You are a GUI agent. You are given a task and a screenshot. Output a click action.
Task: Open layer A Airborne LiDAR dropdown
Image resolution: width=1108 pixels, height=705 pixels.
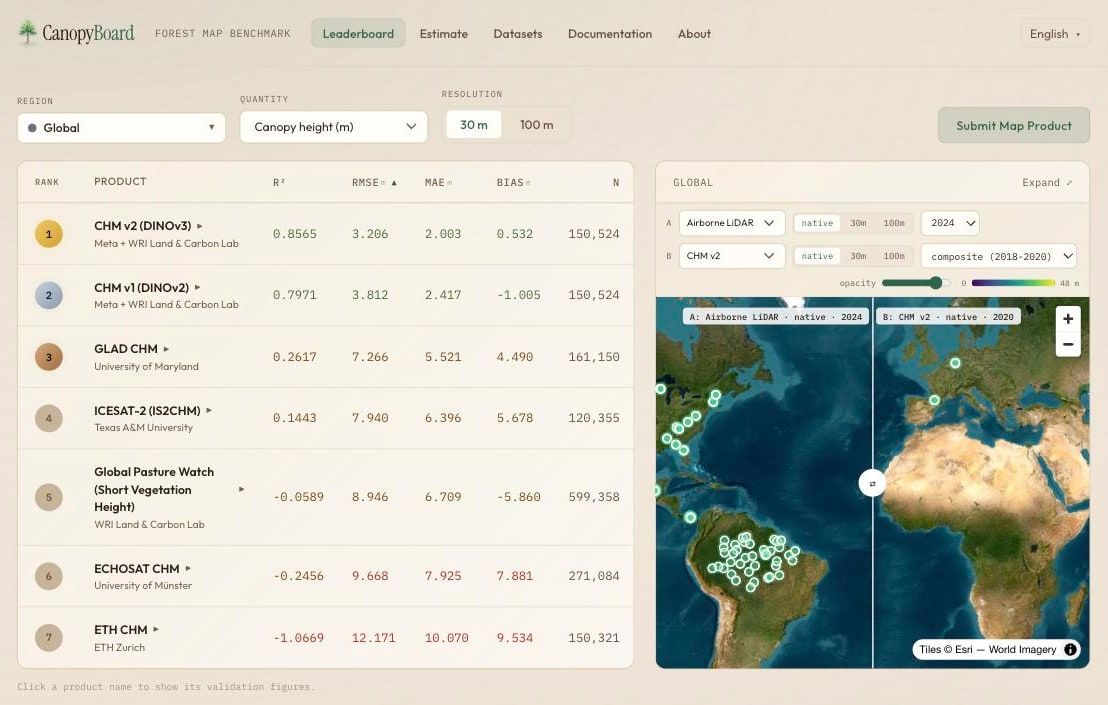(x=731, y=223)
